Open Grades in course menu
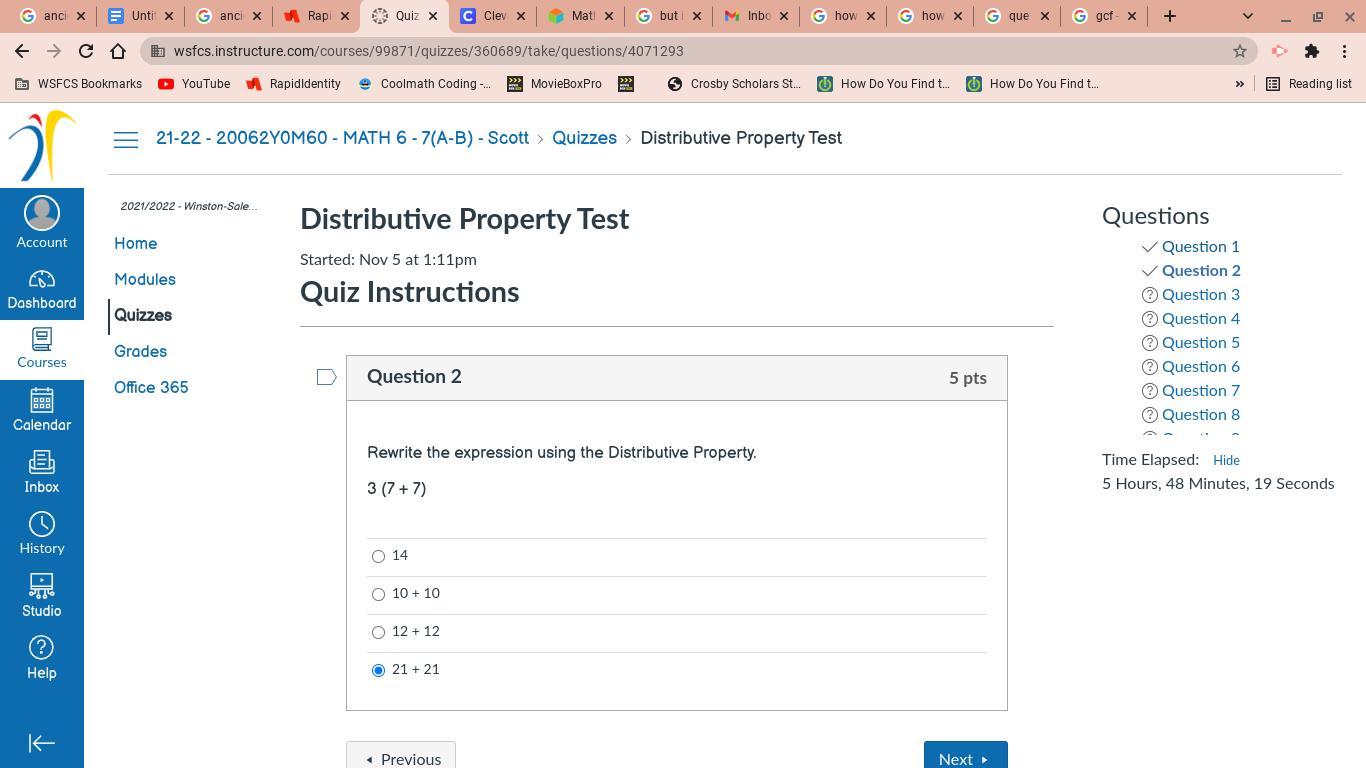1366x768 pixels. (x=140, y=352)
